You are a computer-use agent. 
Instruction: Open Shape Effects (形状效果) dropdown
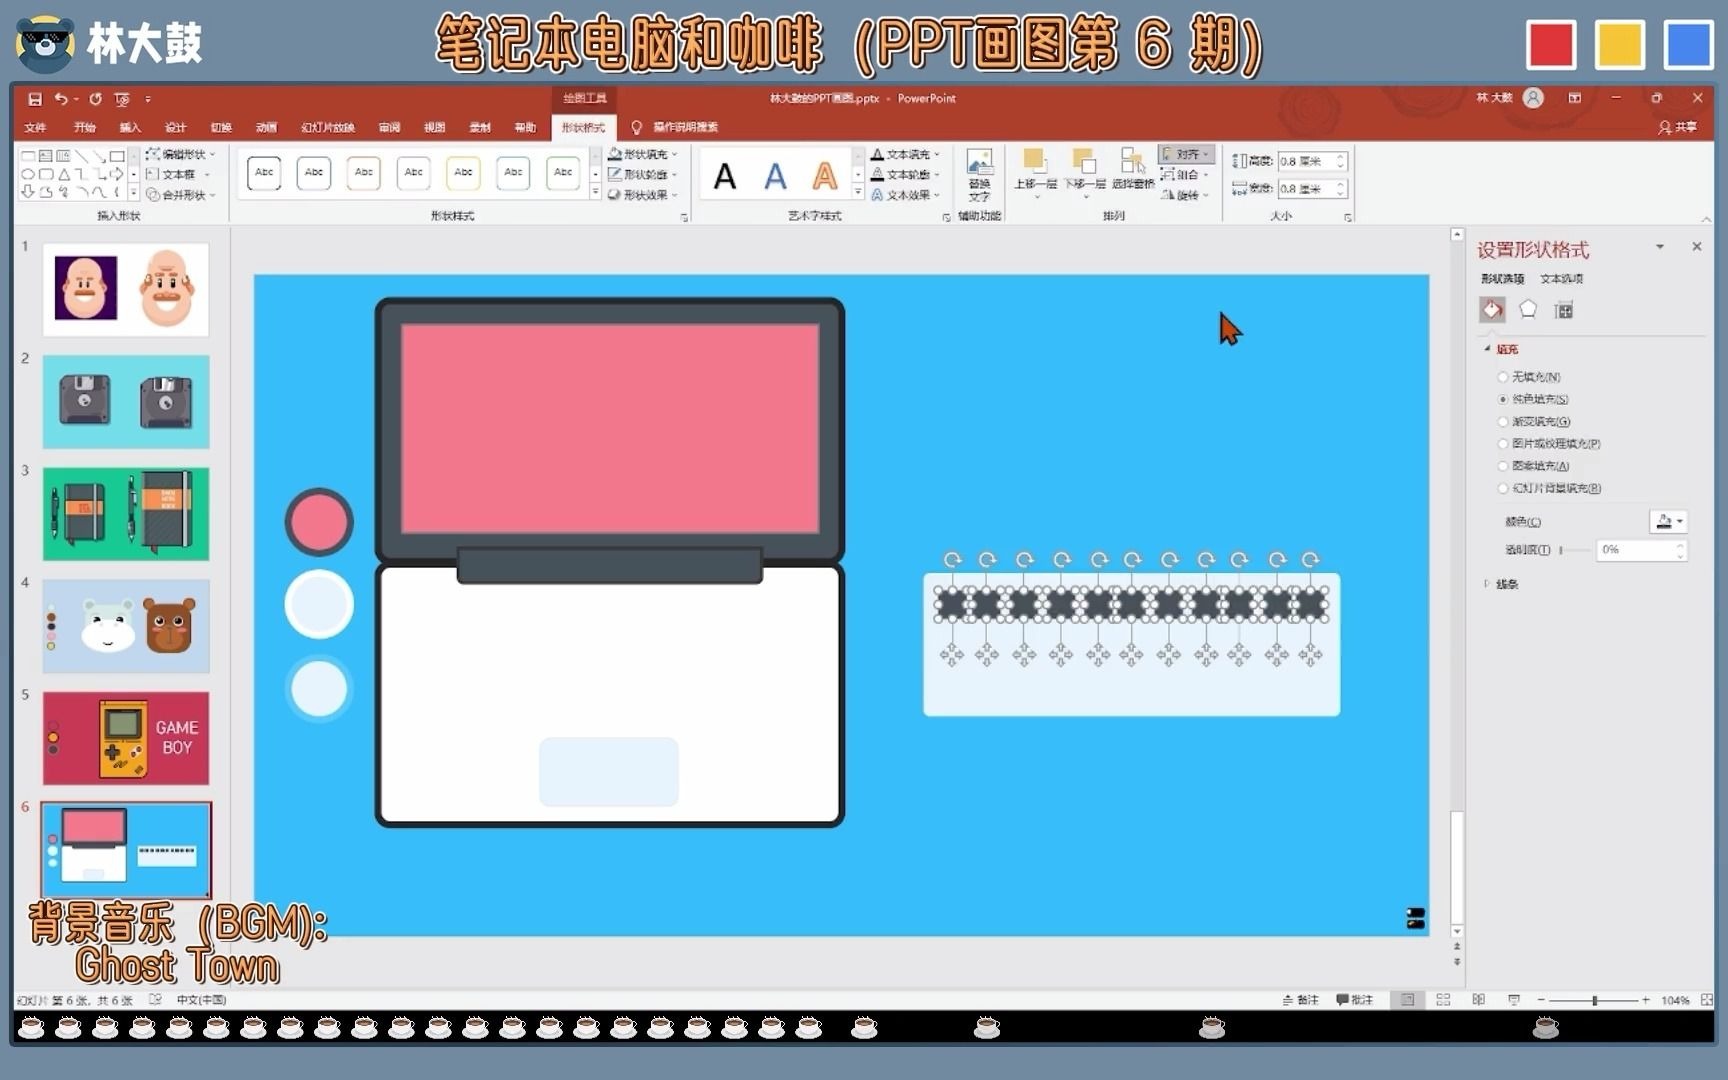643,195
